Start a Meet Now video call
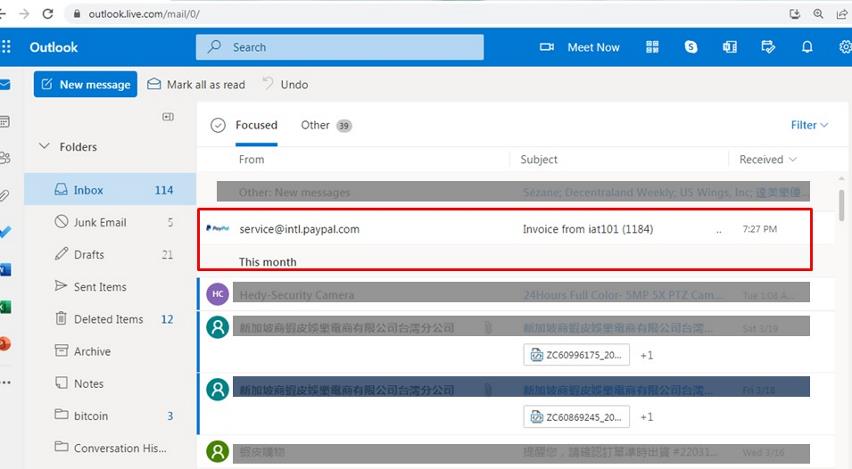Image resolution: width=852 pixels, height=469 pixels. (579, 47)
